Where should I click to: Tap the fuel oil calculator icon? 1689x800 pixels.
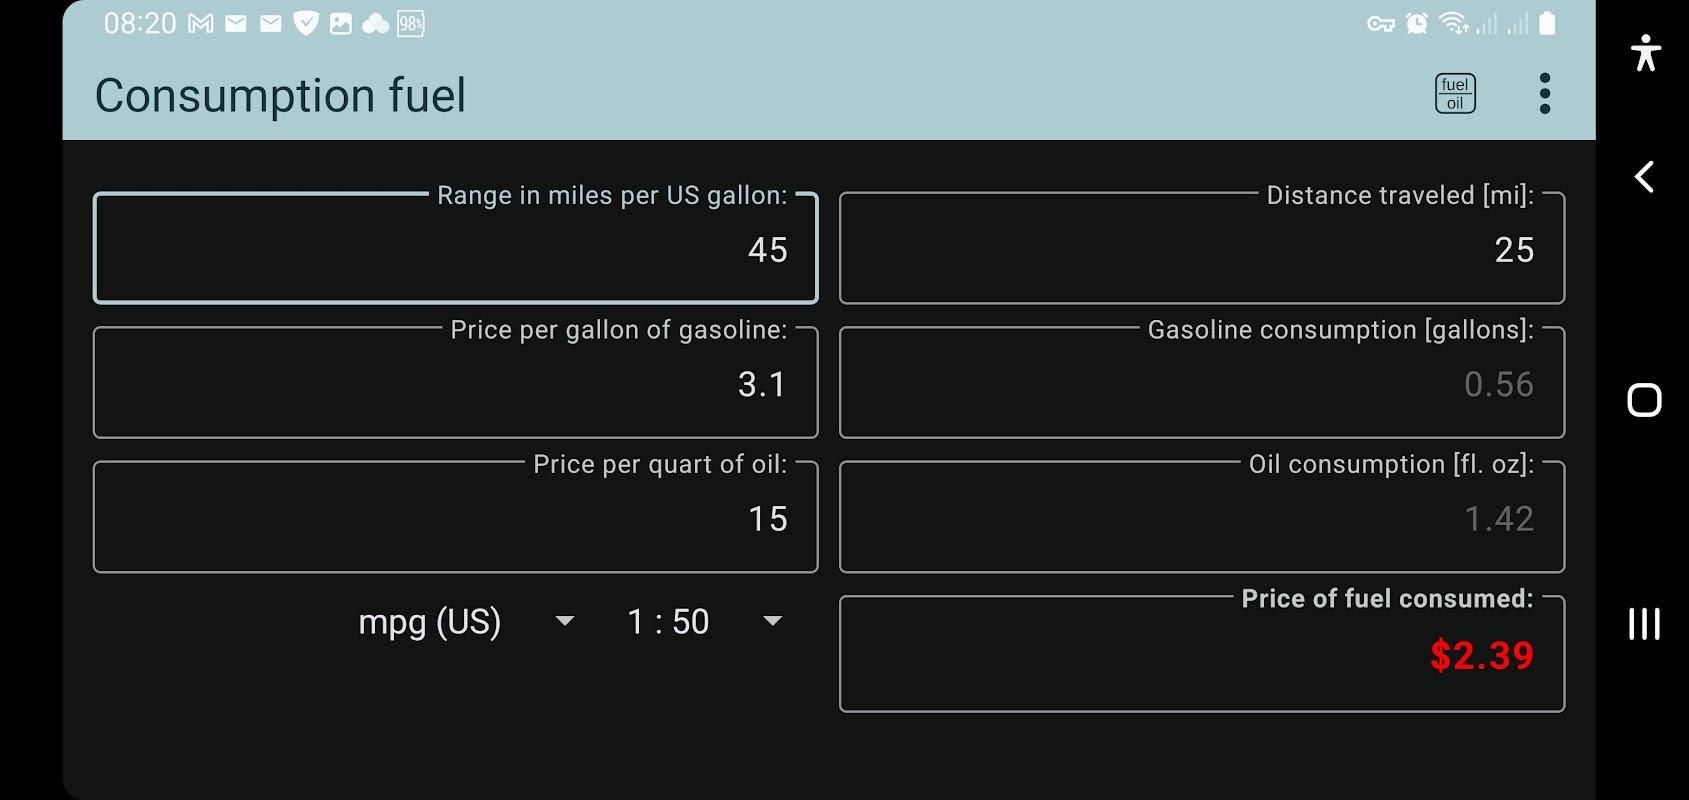click(1455, 94)
